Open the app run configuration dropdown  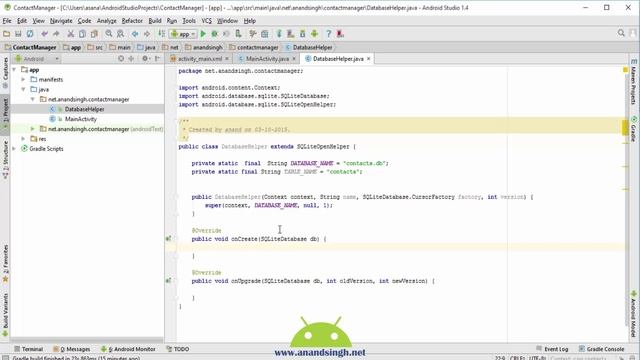coord(184,34)
